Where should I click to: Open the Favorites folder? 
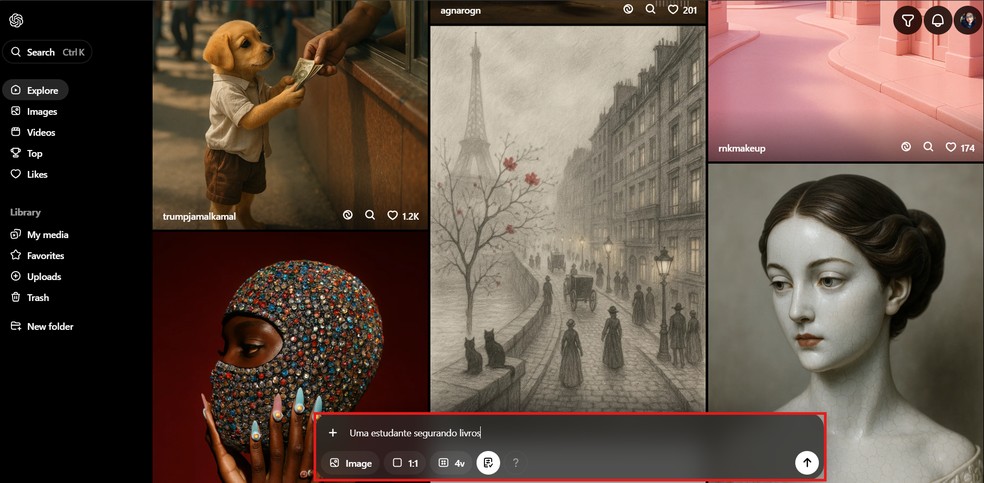tap(37, 255)
